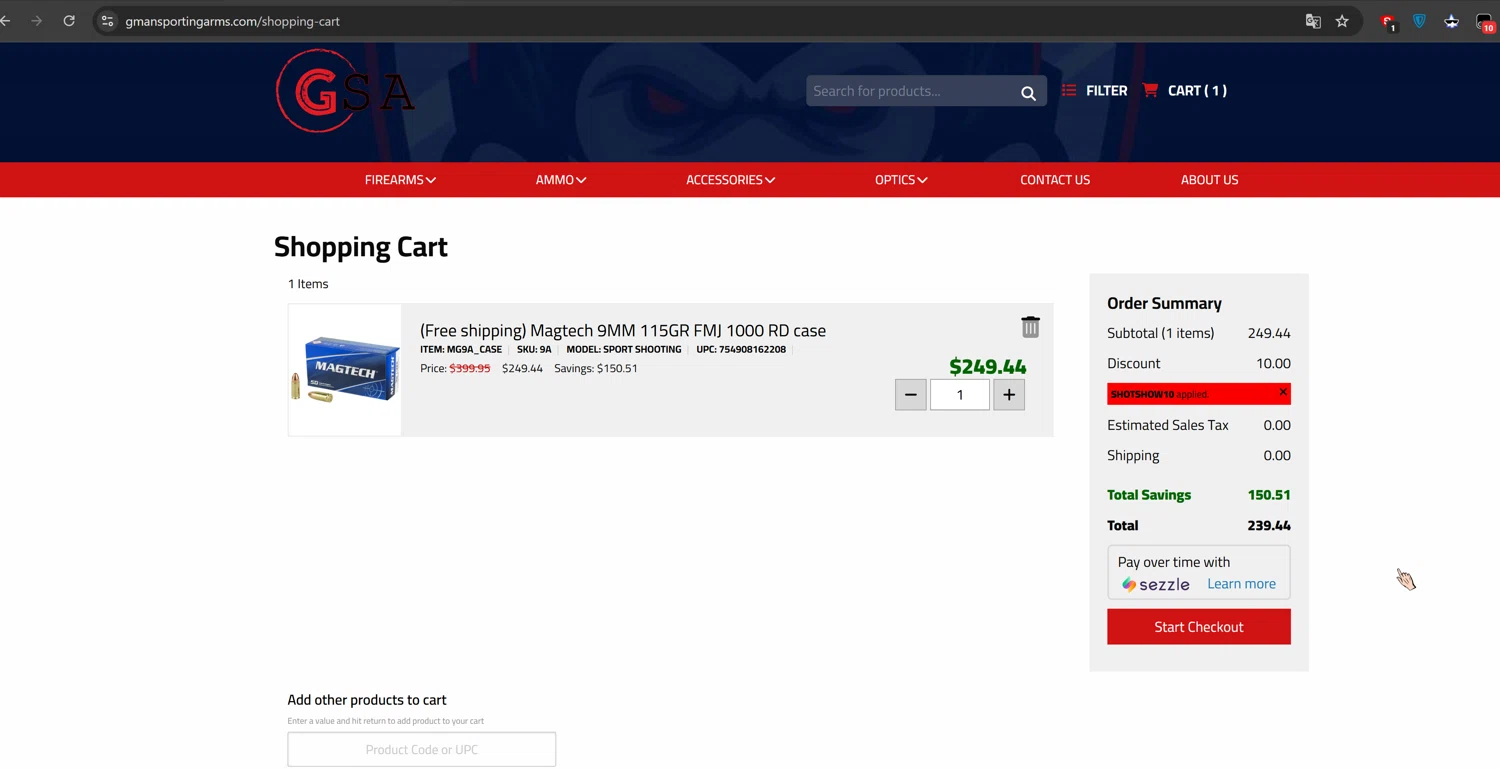Image resolution: width=1500 pixels, height=769 pixels.
Task: Click the Sezzle logo
Action: (1155, 584)
